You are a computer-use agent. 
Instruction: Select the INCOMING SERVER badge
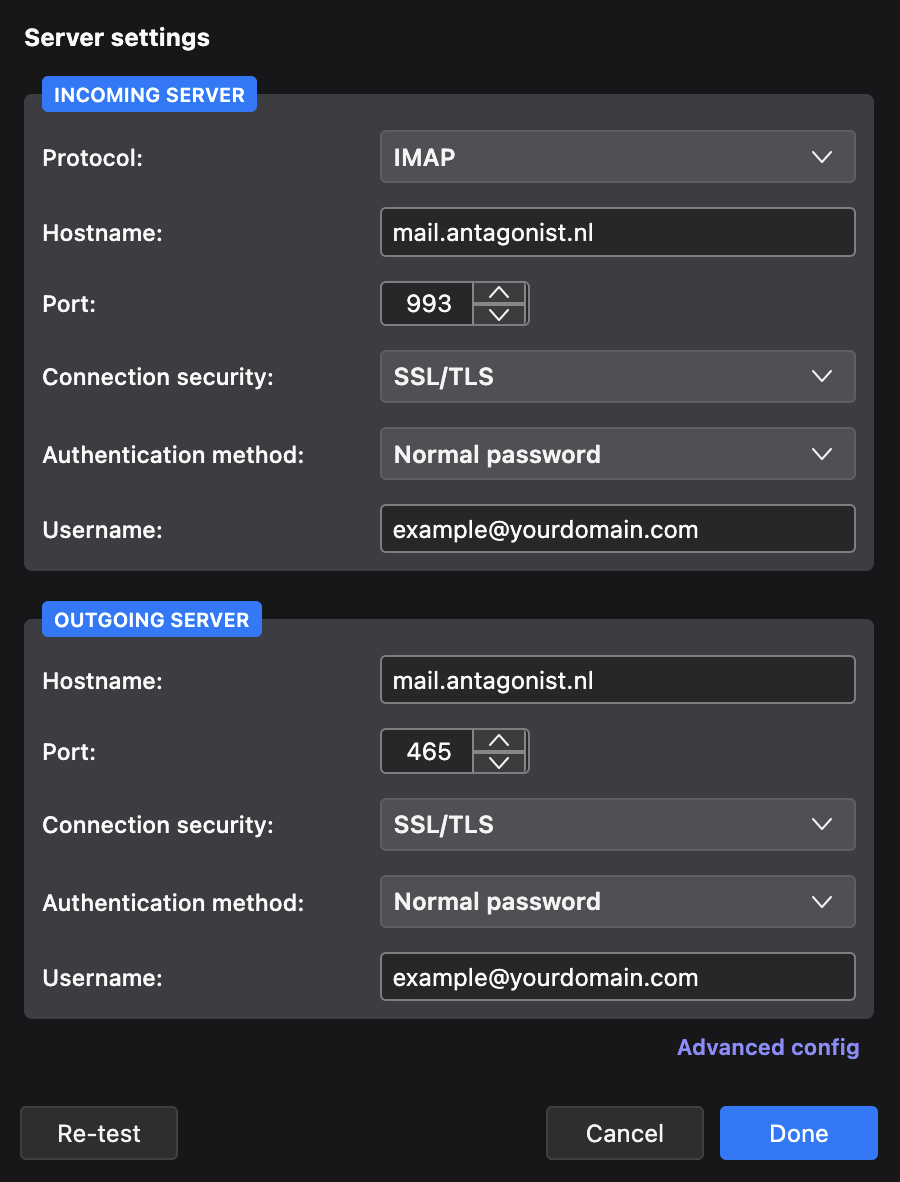[149, 94]
